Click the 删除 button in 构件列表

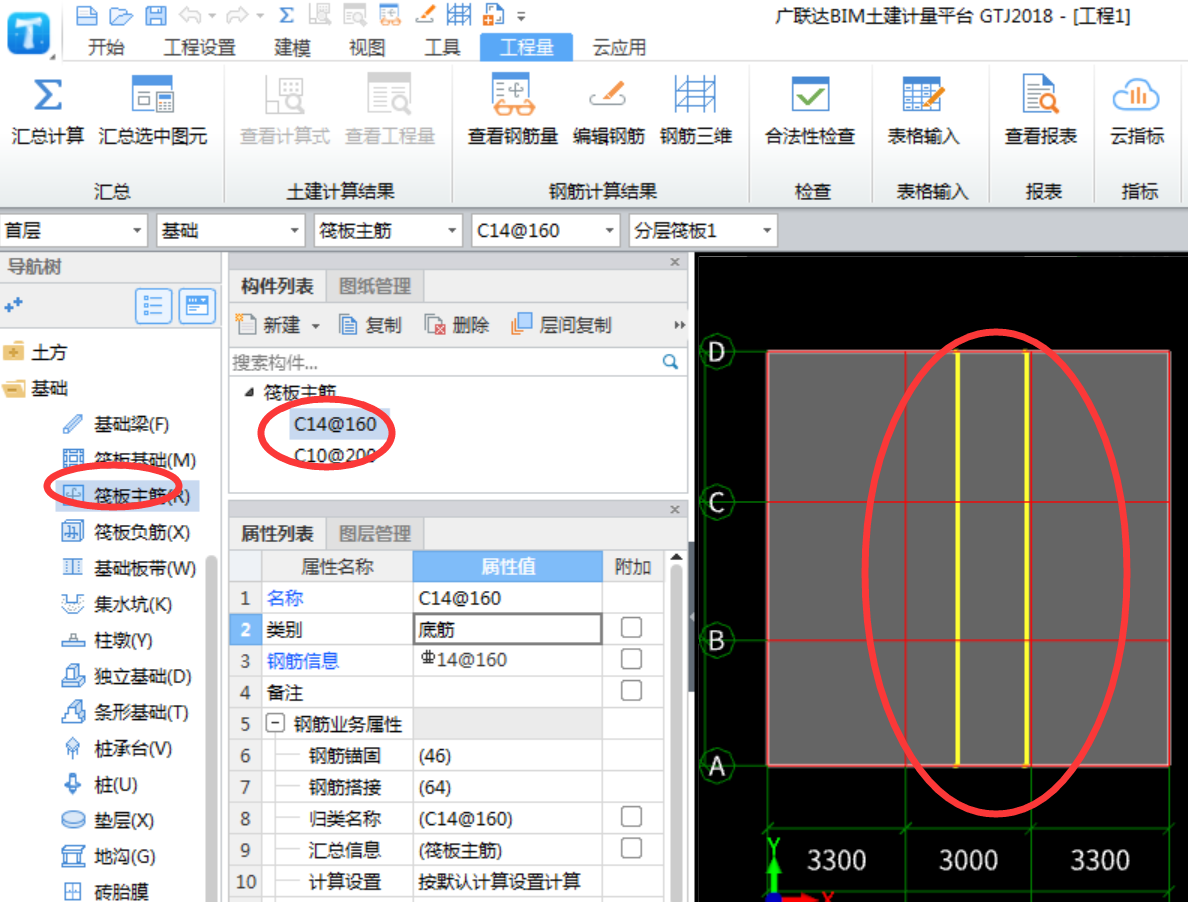tap(458, 326)
